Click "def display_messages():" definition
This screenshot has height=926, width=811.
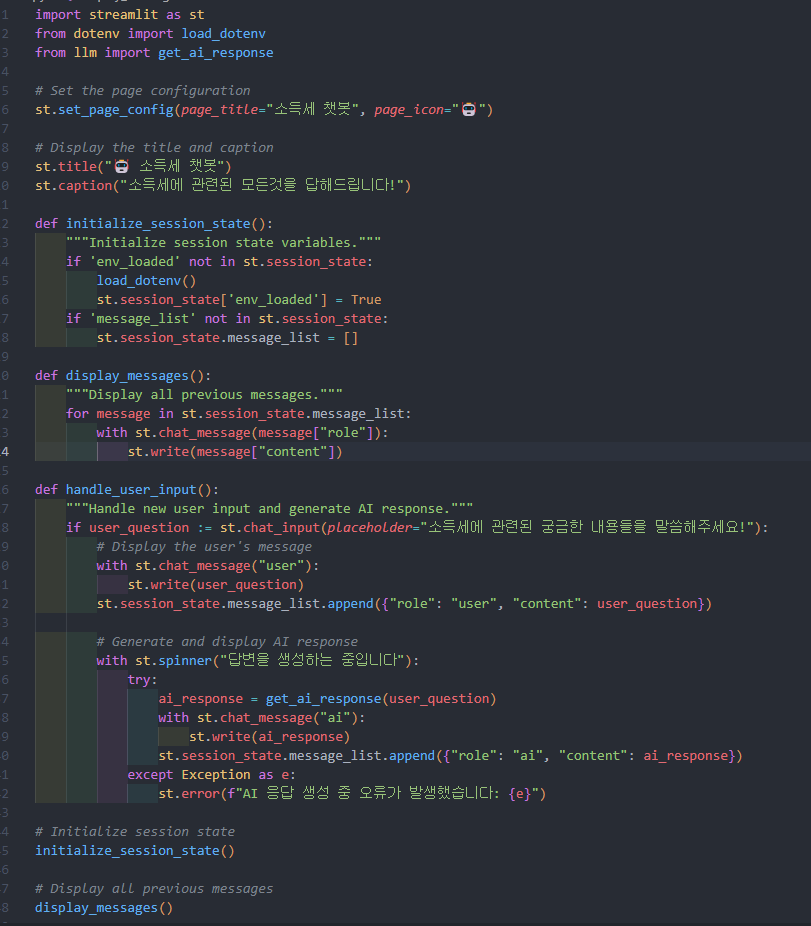tap(123, 375)
